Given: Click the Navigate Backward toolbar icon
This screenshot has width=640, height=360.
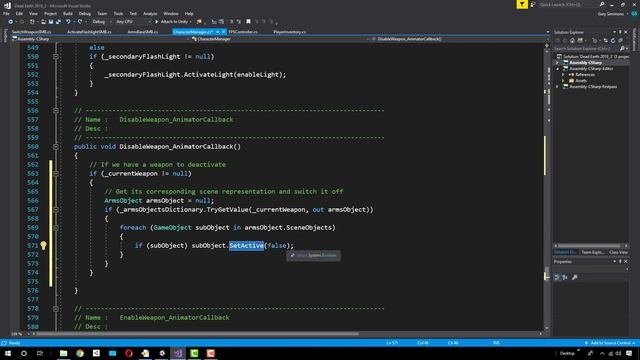Looking at the screenshot, I should click(x=10, y=22).
